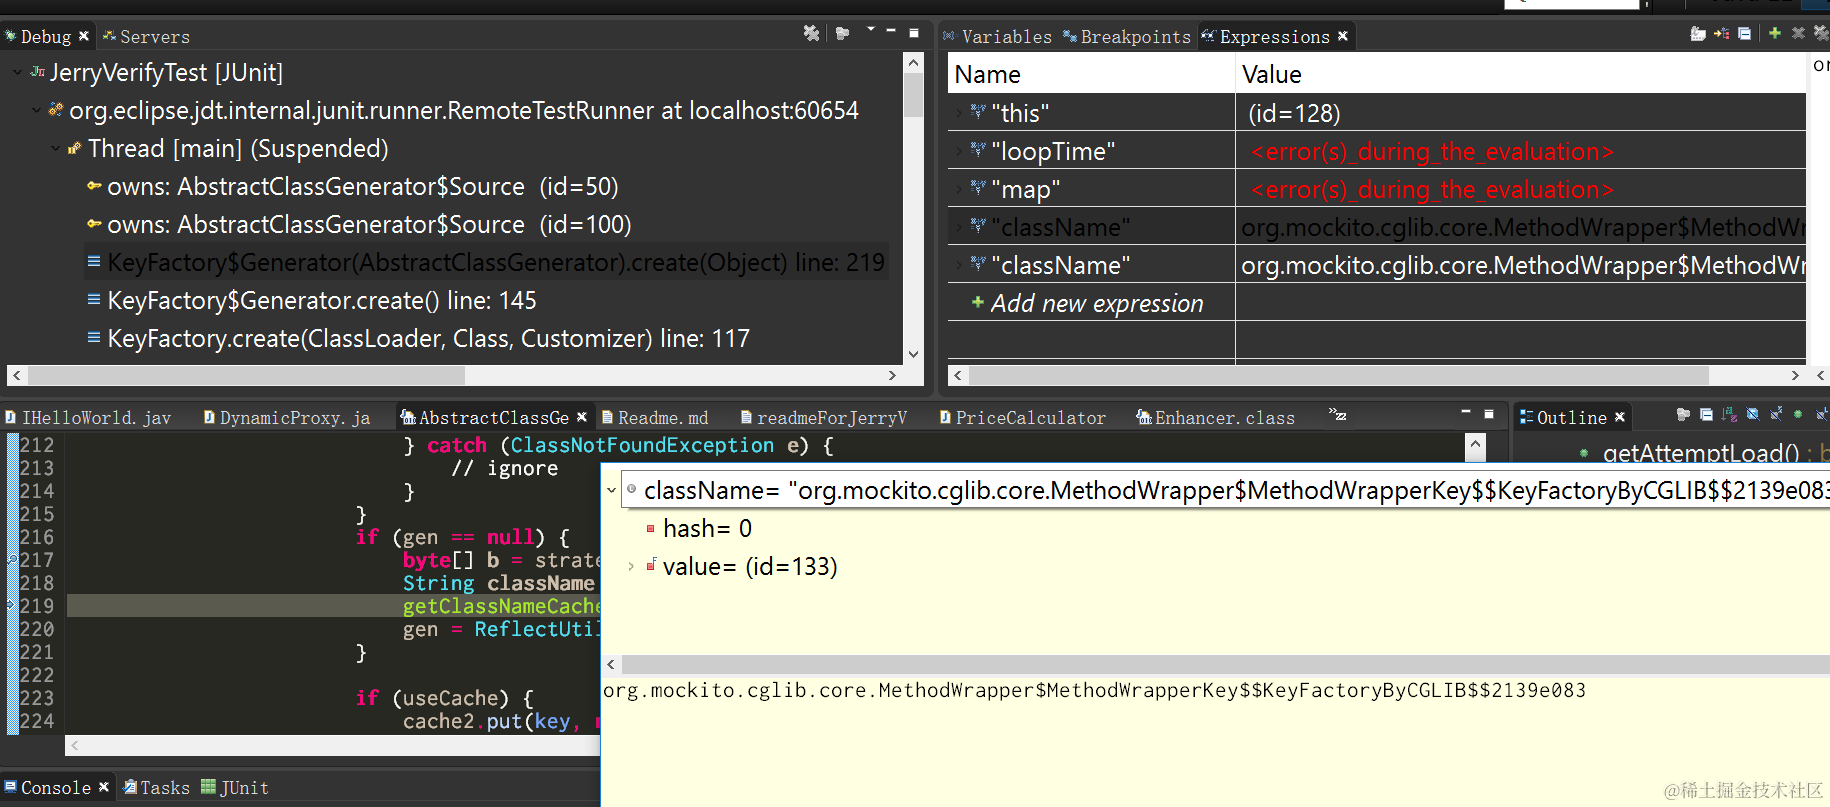The width and height of the screenshot is (1830, 807).
Task: Open the Readme.md editor tab
Action: [654, 418]
